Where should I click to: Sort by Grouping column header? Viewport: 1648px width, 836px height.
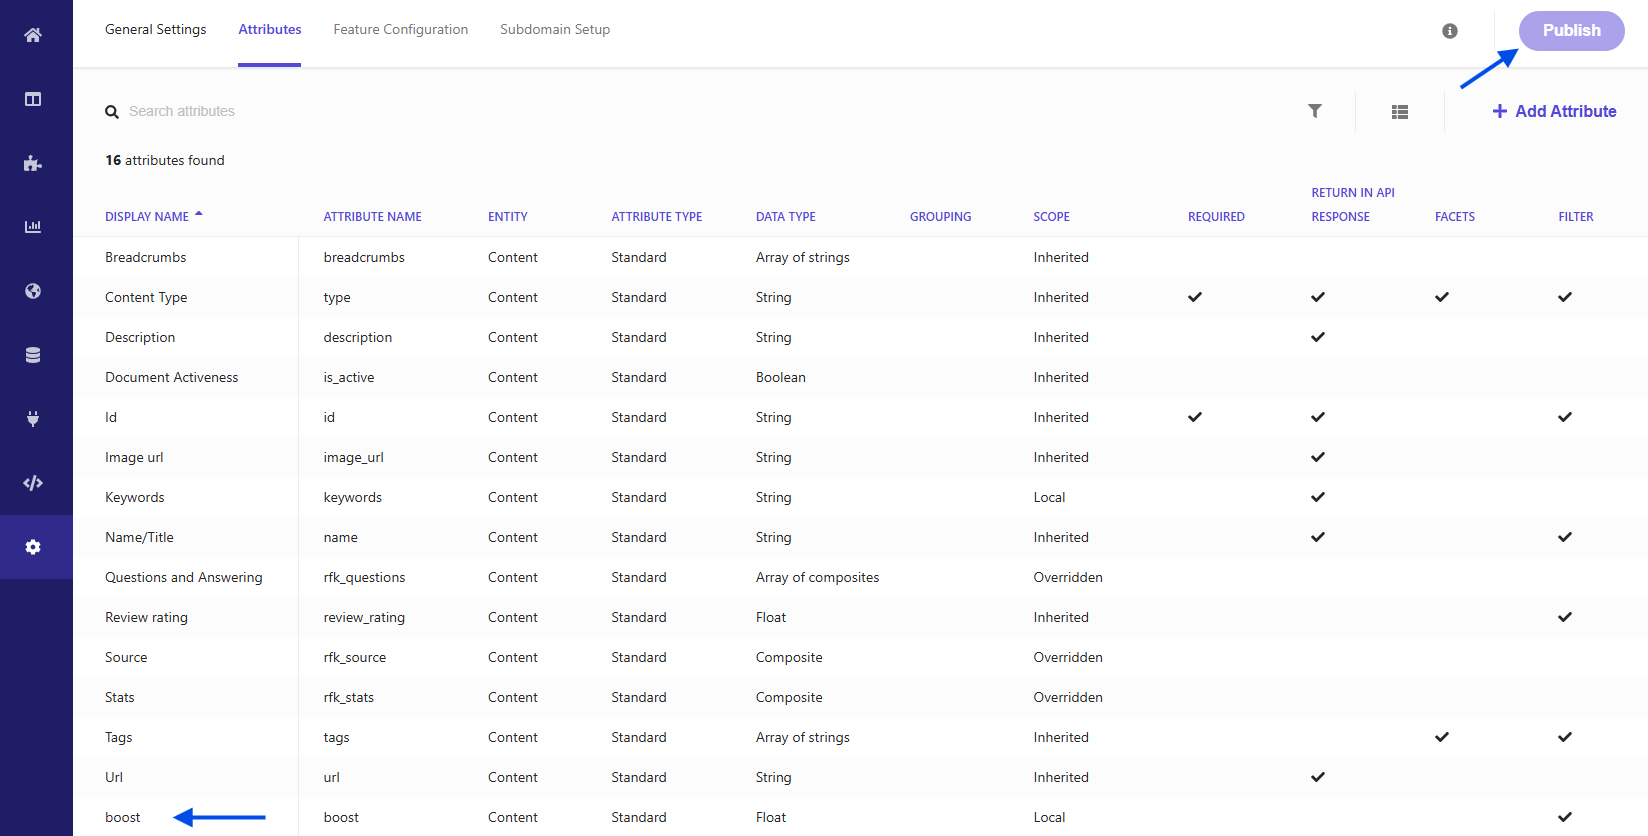tap(940, 216)
